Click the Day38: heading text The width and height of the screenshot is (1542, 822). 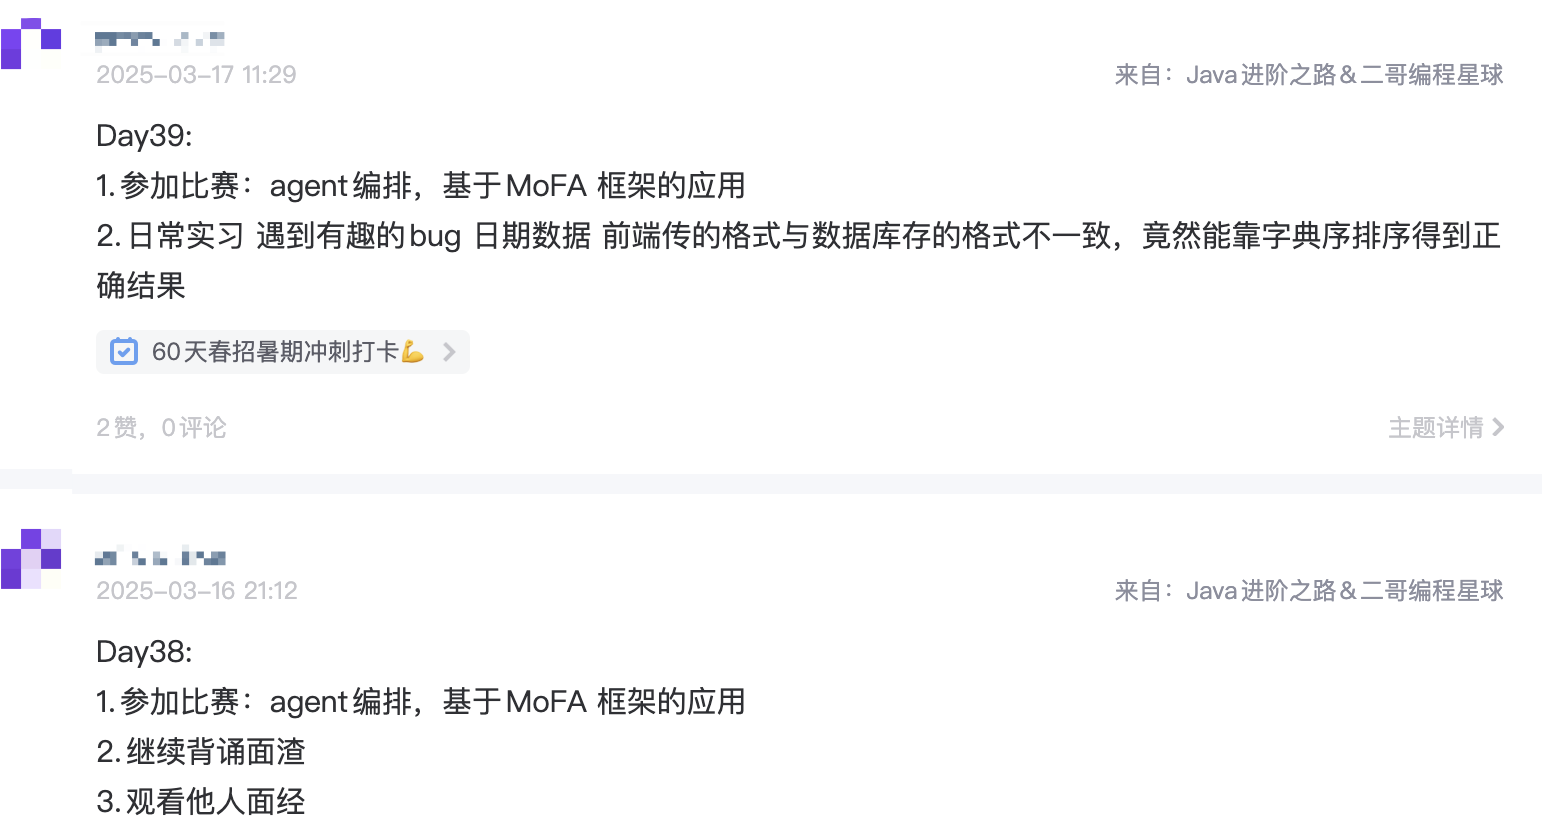pyautogui.click(x=144, y=652)
